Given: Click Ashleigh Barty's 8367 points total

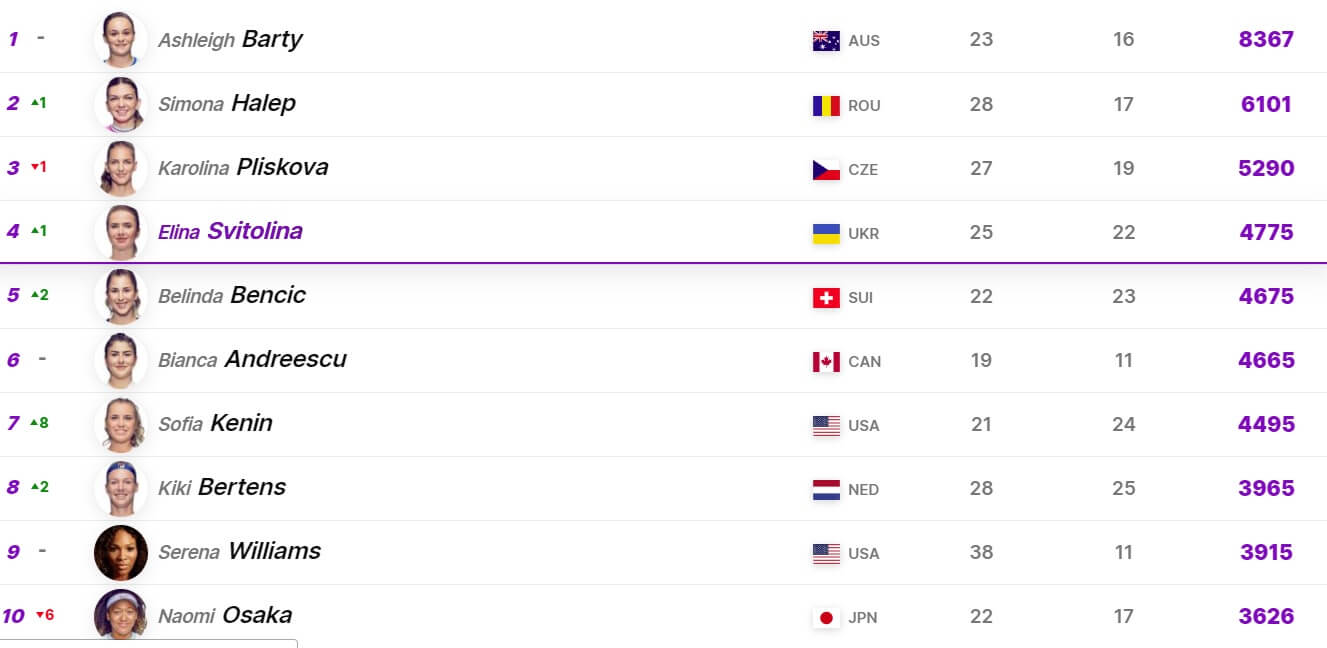Looking at the screenshot, I should (1266, 39).
